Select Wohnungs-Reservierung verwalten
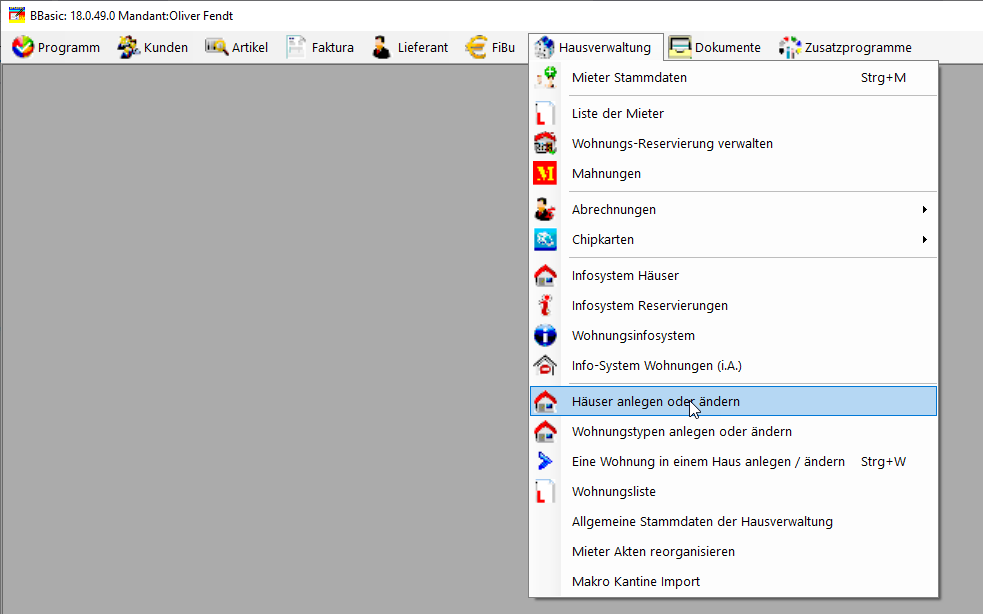Image resolution: width=983 pixels, height=614 pixels. click(x=733, y=144)
